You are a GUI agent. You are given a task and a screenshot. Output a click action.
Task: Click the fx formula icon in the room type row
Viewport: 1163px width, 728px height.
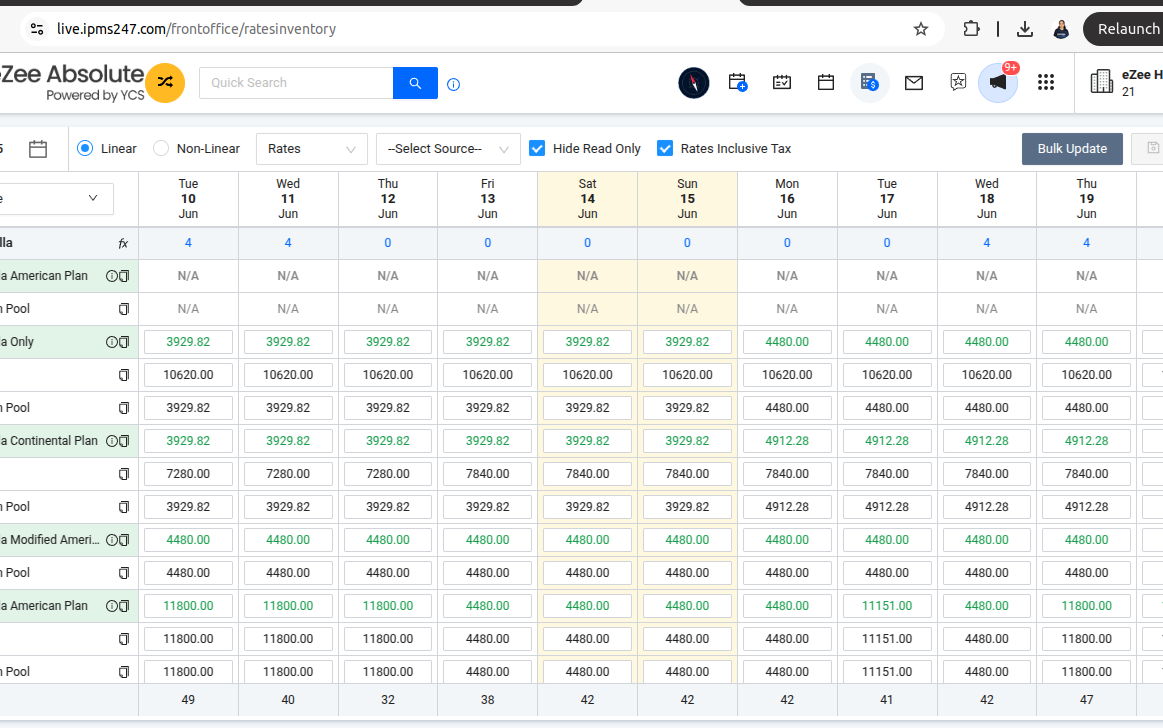[x=123, y=243]
